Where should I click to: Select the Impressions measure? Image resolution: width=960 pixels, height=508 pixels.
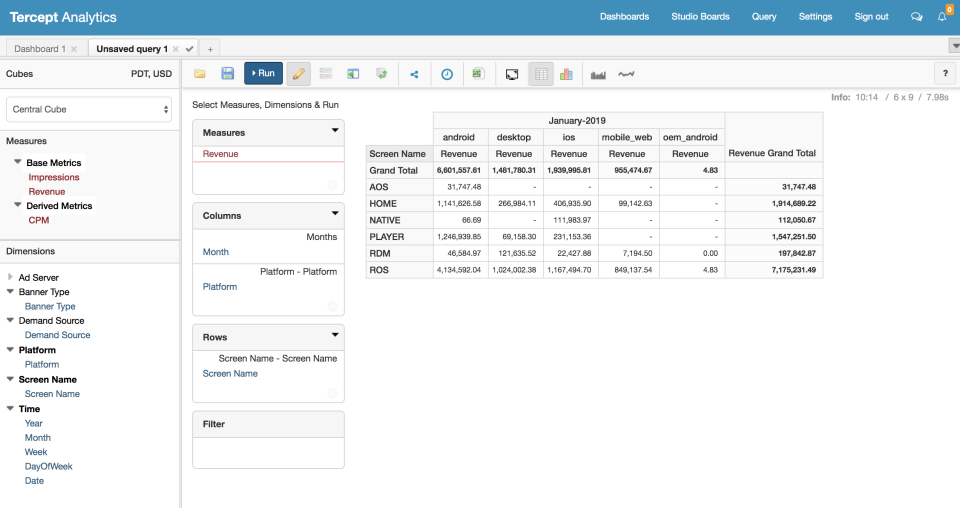tap(54, 177)
